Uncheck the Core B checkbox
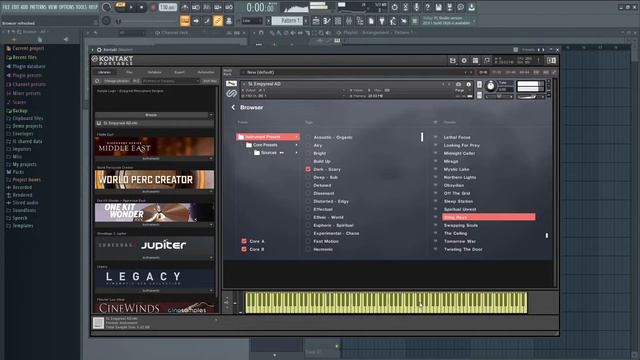This screenshot has width=640, height=360. click(244, 249)
